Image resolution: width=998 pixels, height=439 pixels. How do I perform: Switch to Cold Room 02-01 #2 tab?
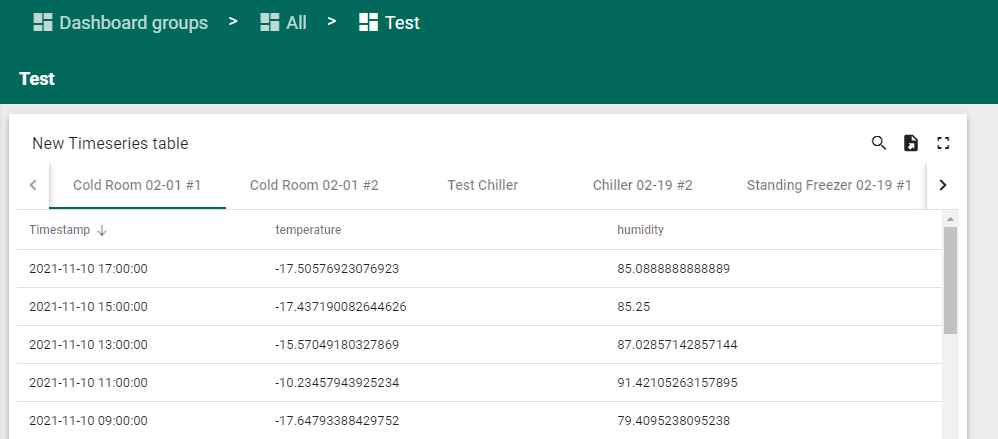(x=314, y=185)
